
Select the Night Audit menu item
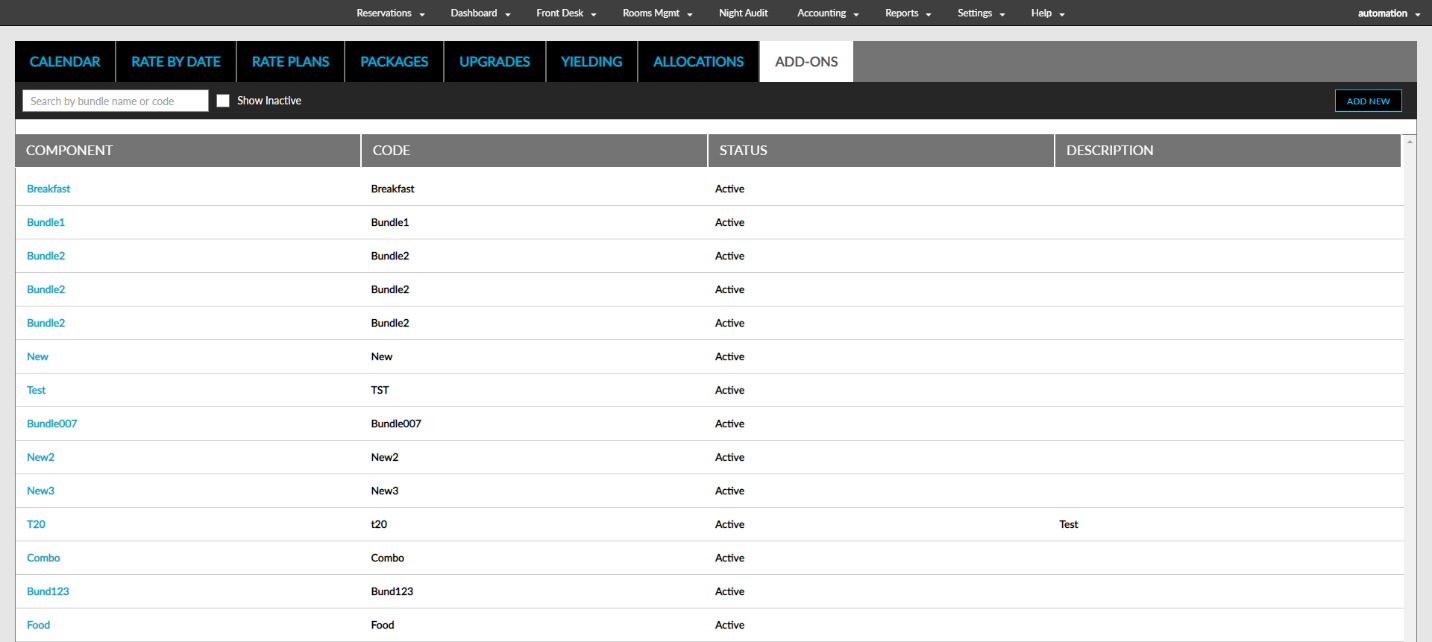(743, 13)
